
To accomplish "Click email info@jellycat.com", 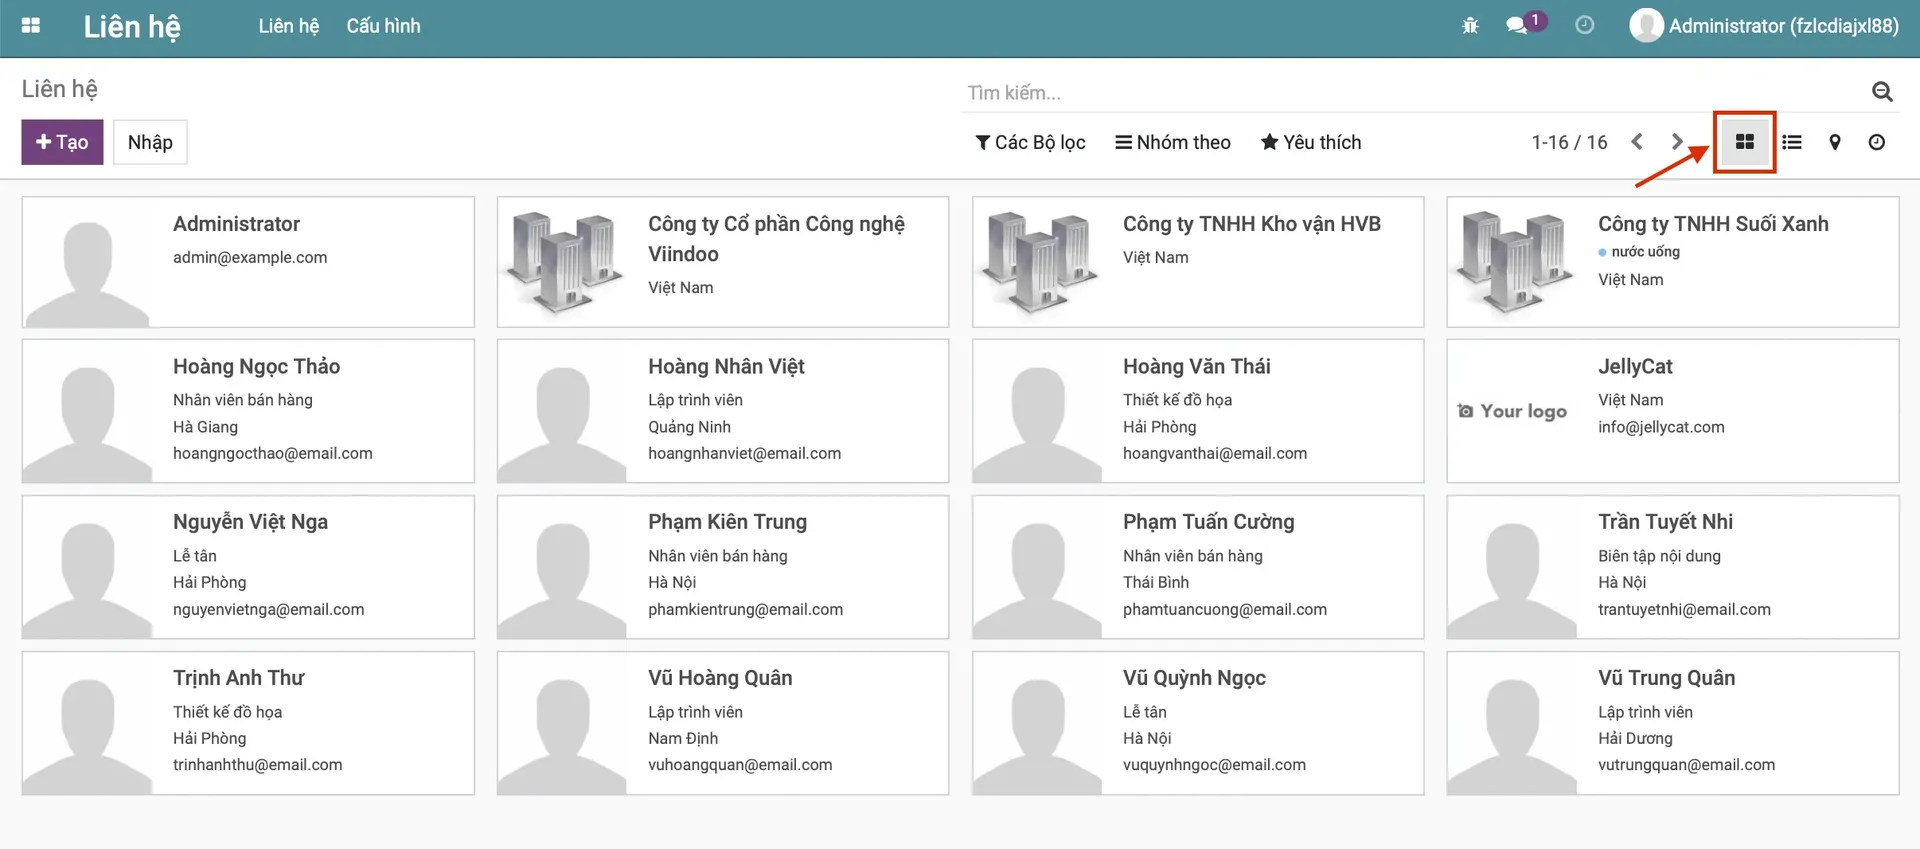I will (1661, 427).
